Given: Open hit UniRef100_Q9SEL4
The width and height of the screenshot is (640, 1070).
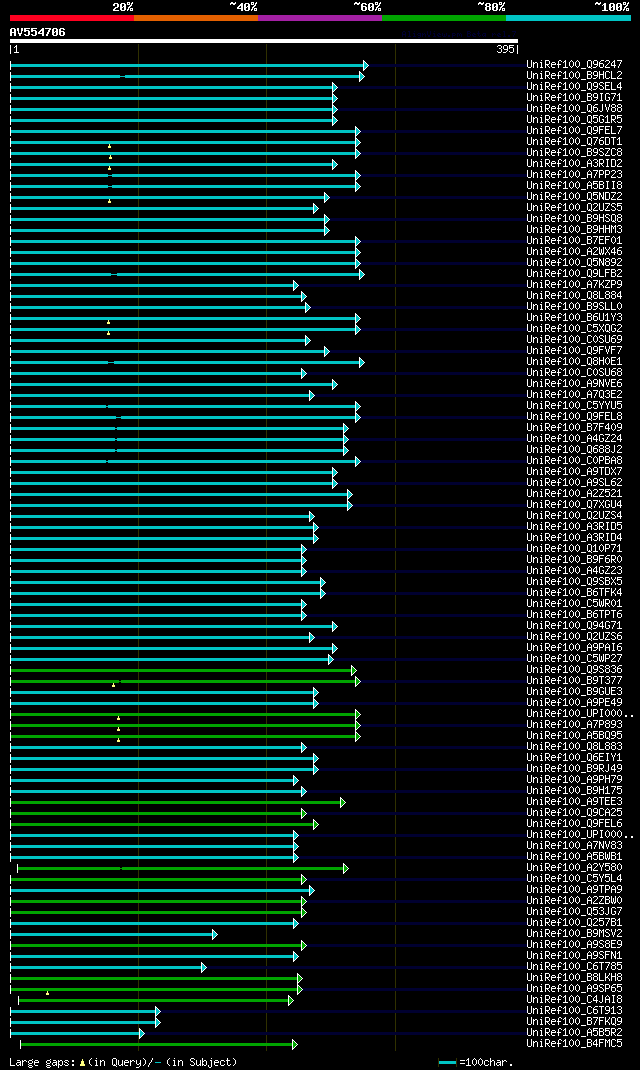Looking at the screenshot, I should (574, 87).
